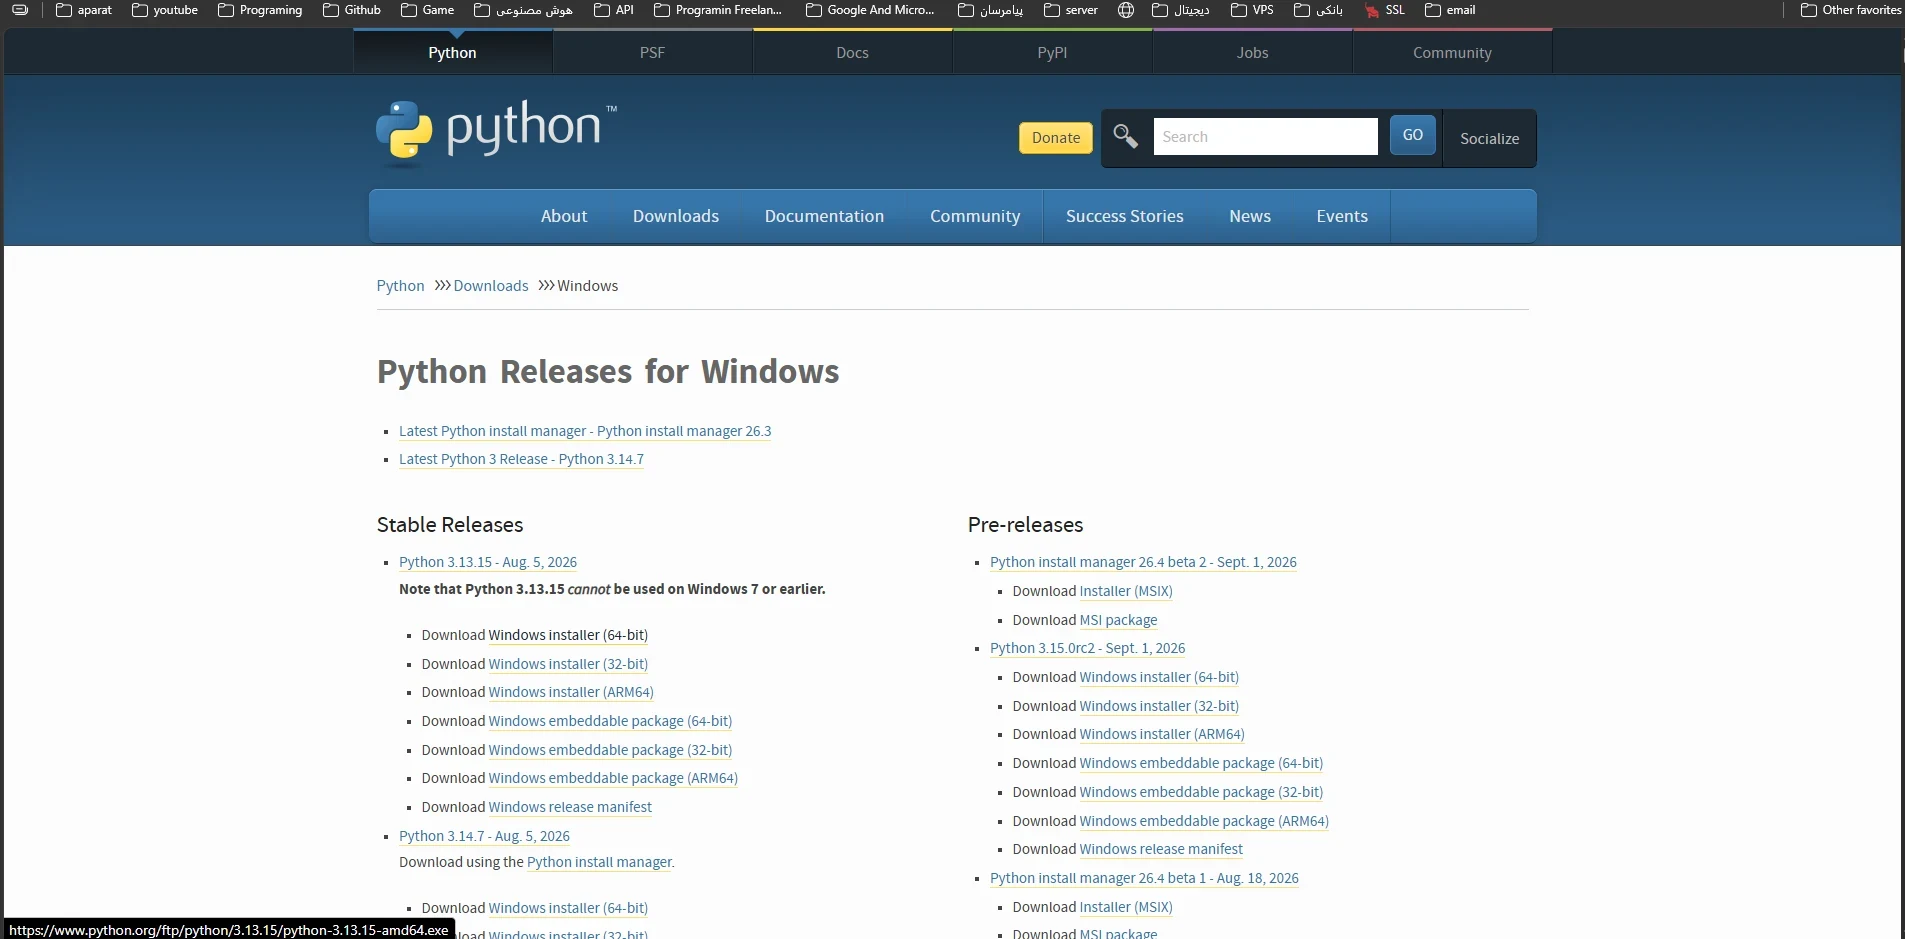Open the Github bookmark folder

[352, 10]
